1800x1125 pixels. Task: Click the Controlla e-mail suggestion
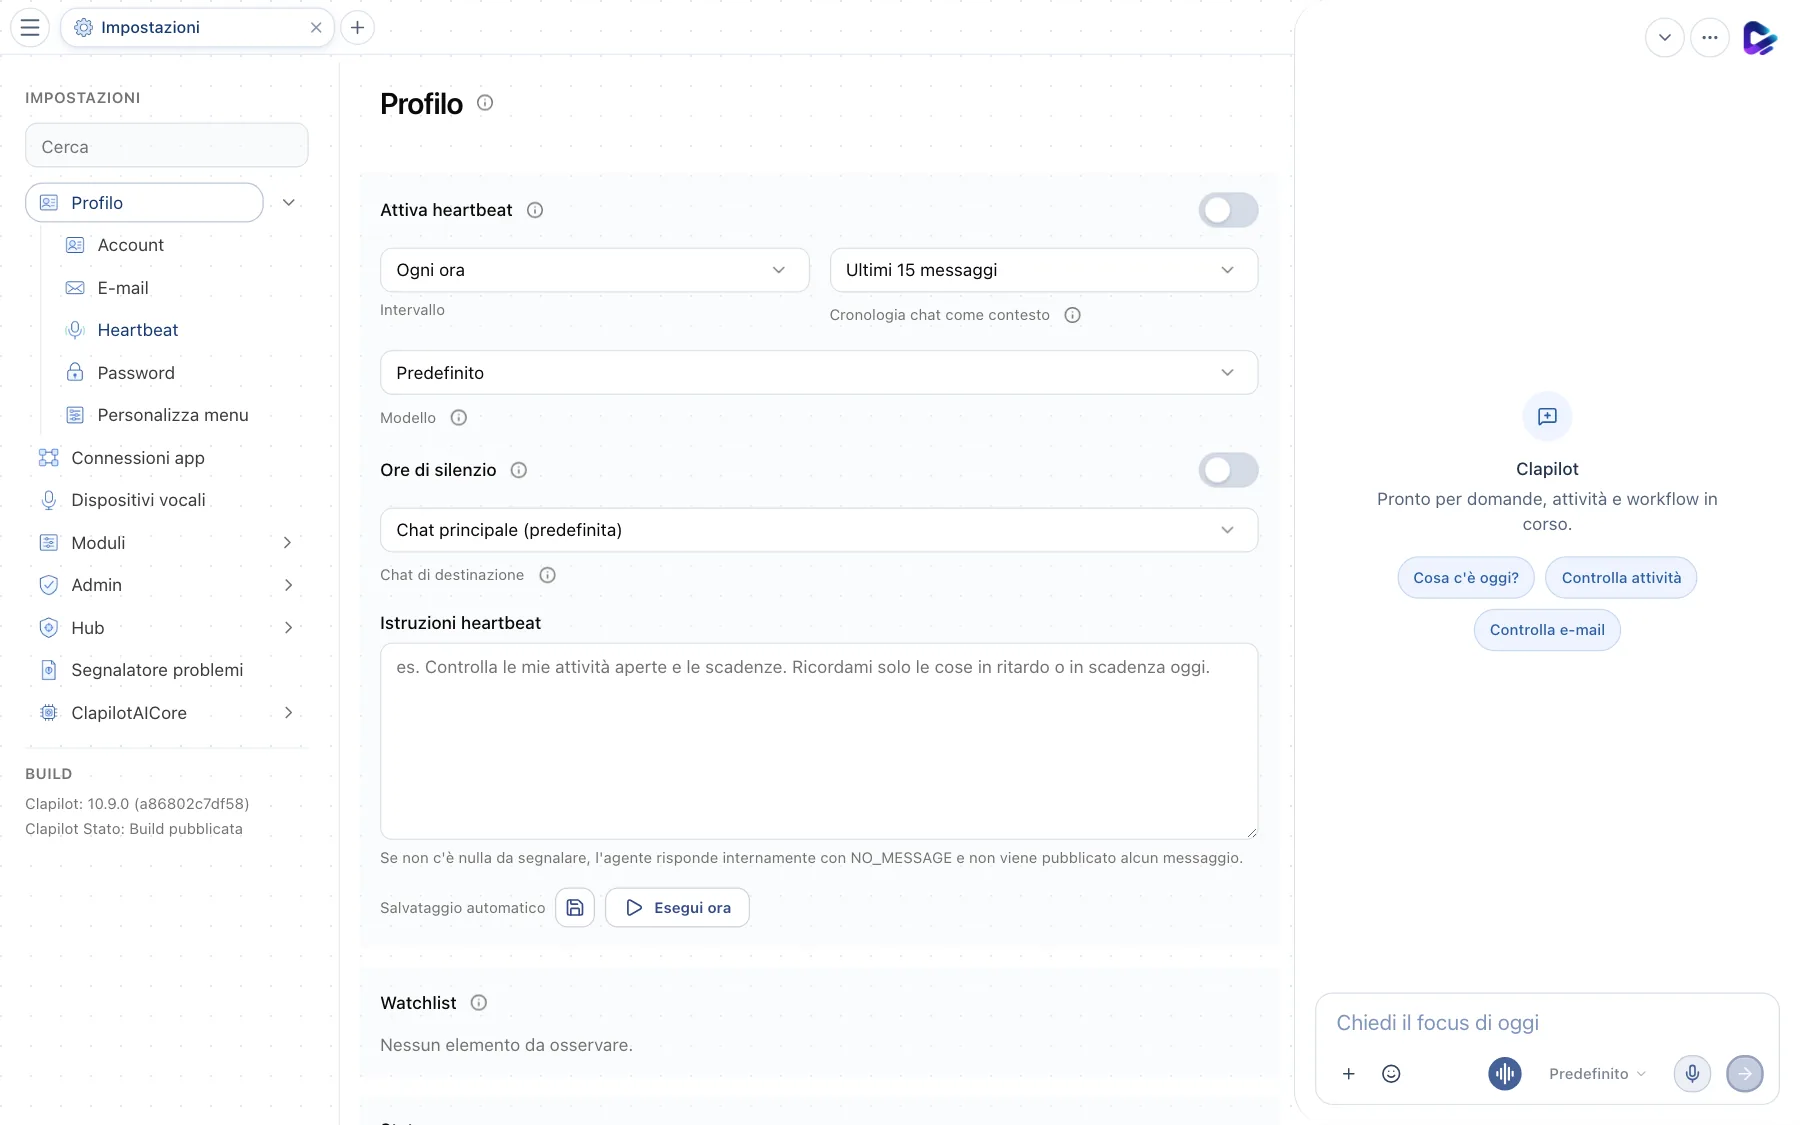(x=1547, y=630)
